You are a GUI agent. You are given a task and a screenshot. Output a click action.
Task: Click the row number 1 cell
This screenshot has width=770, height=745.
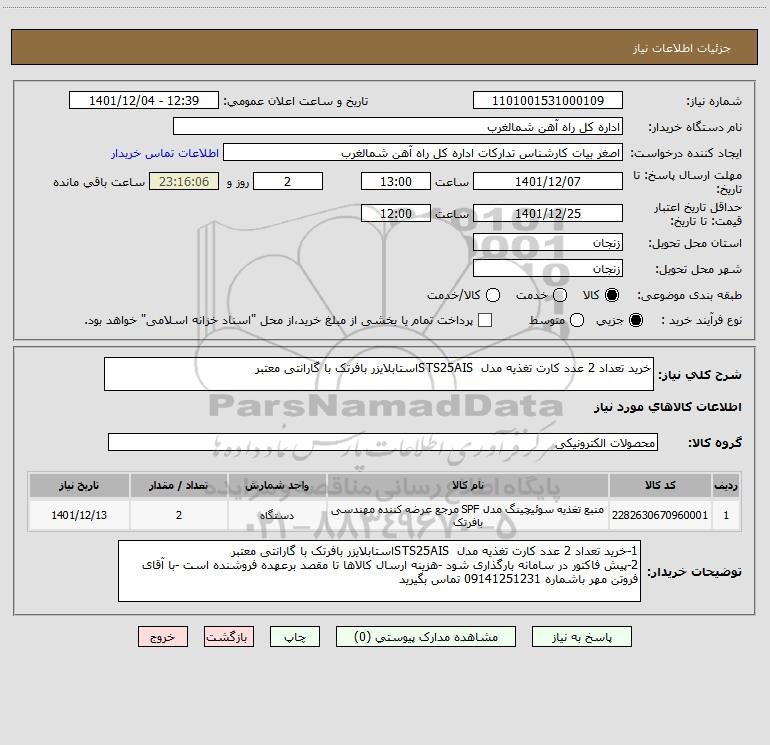[x=726, y=515]
